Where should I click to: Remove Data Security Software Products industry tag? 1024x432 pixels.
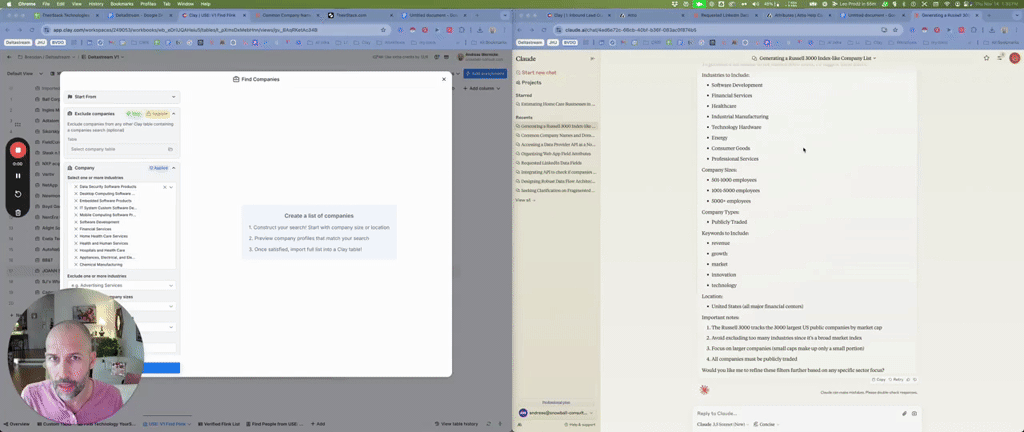coord(76,187)
